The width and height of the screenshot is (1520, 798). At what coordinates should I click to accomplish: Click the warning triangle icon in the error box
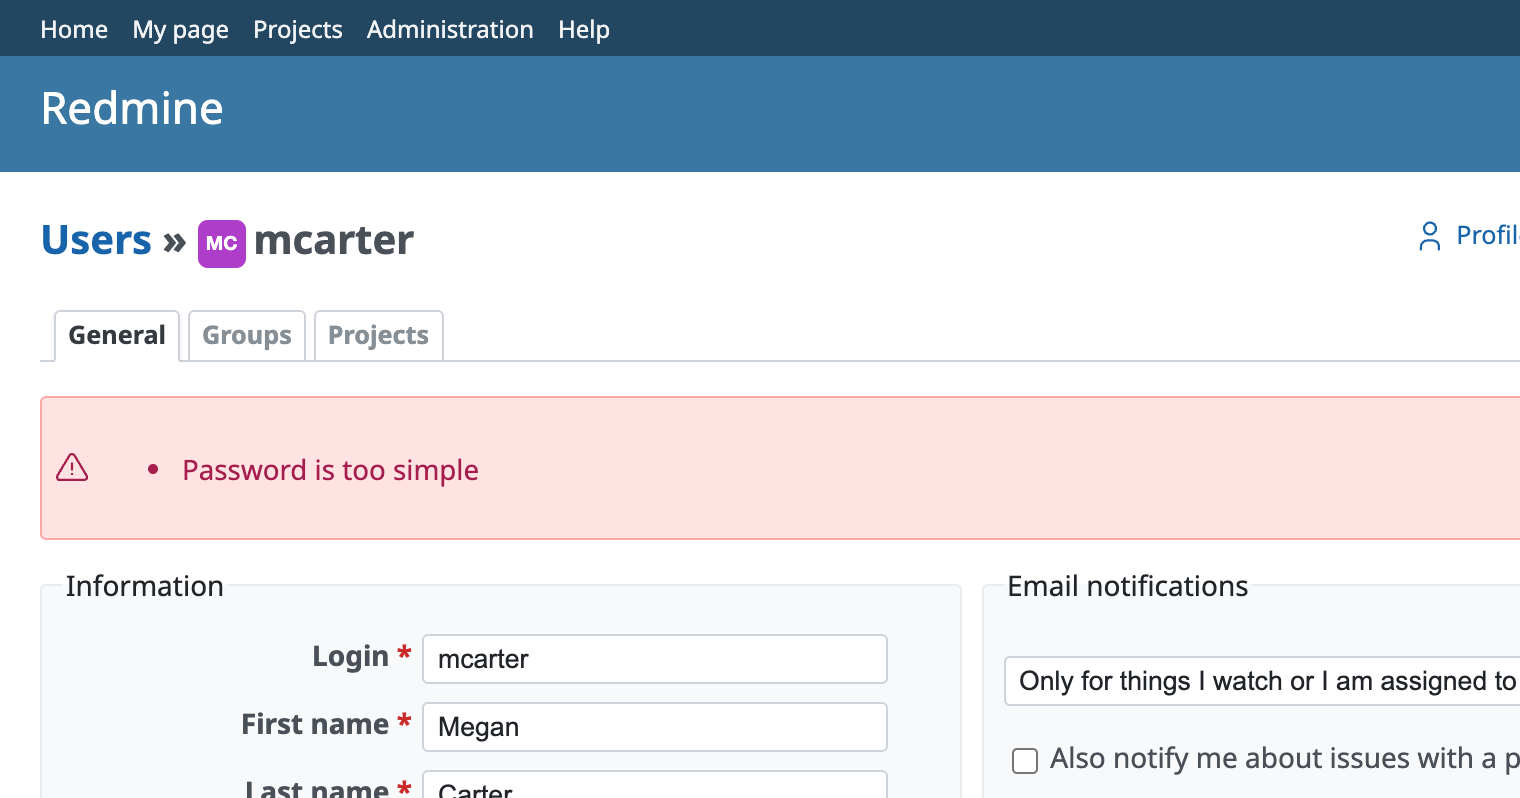tap(72, 468)
